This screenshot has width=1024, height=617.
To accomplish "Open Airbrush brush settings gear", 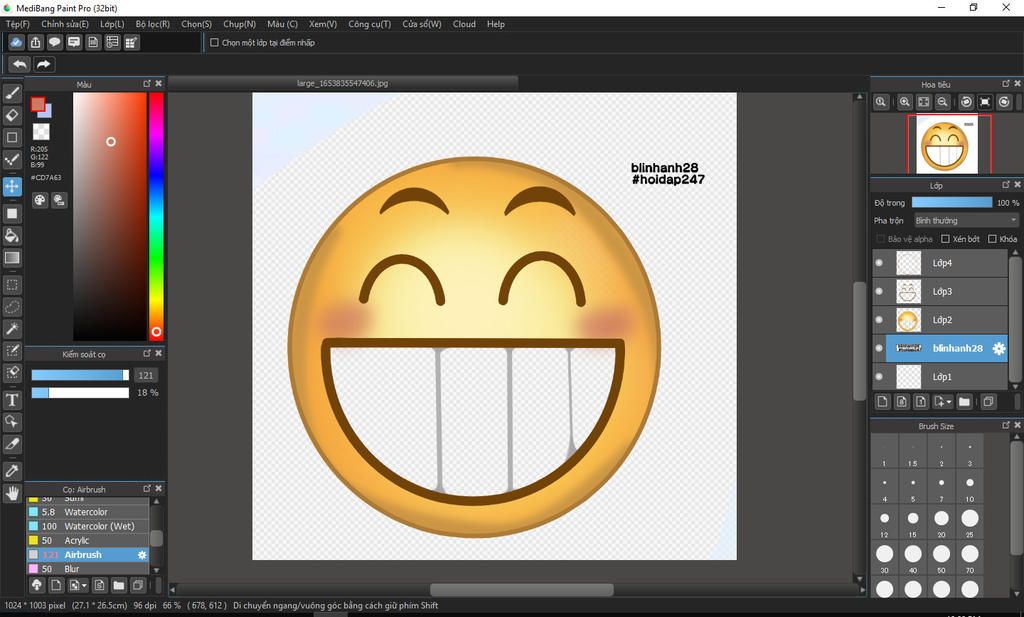I will point(142,555).
